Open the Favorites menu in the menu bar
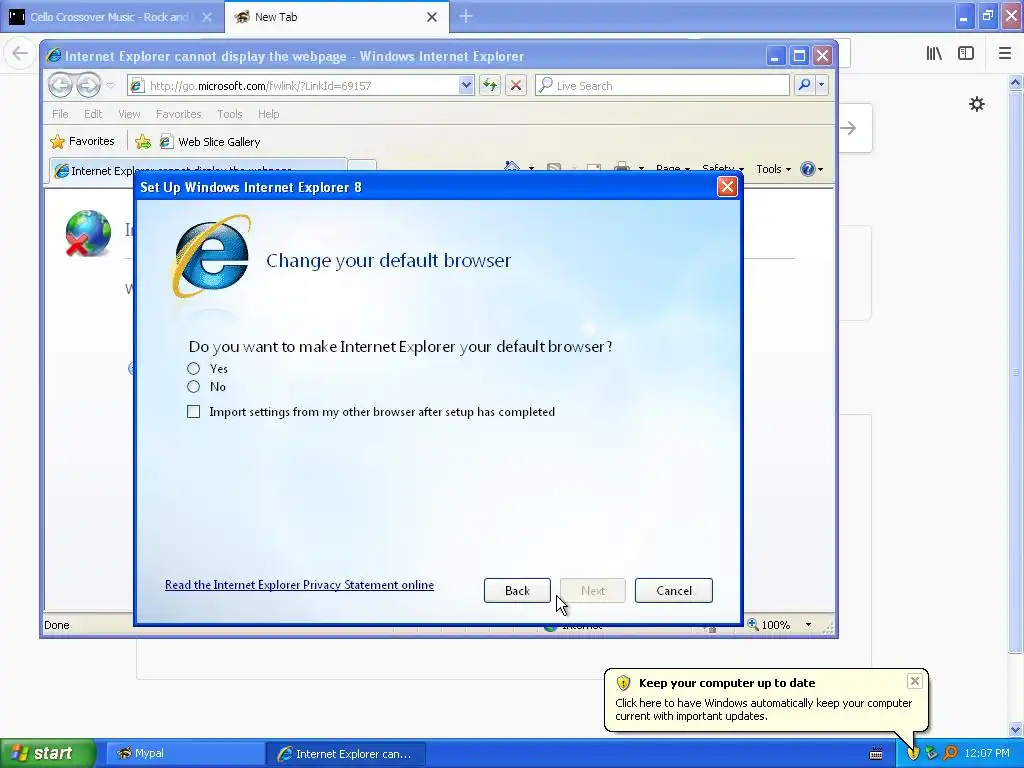 pyautogui.click(x=178, y=114)
